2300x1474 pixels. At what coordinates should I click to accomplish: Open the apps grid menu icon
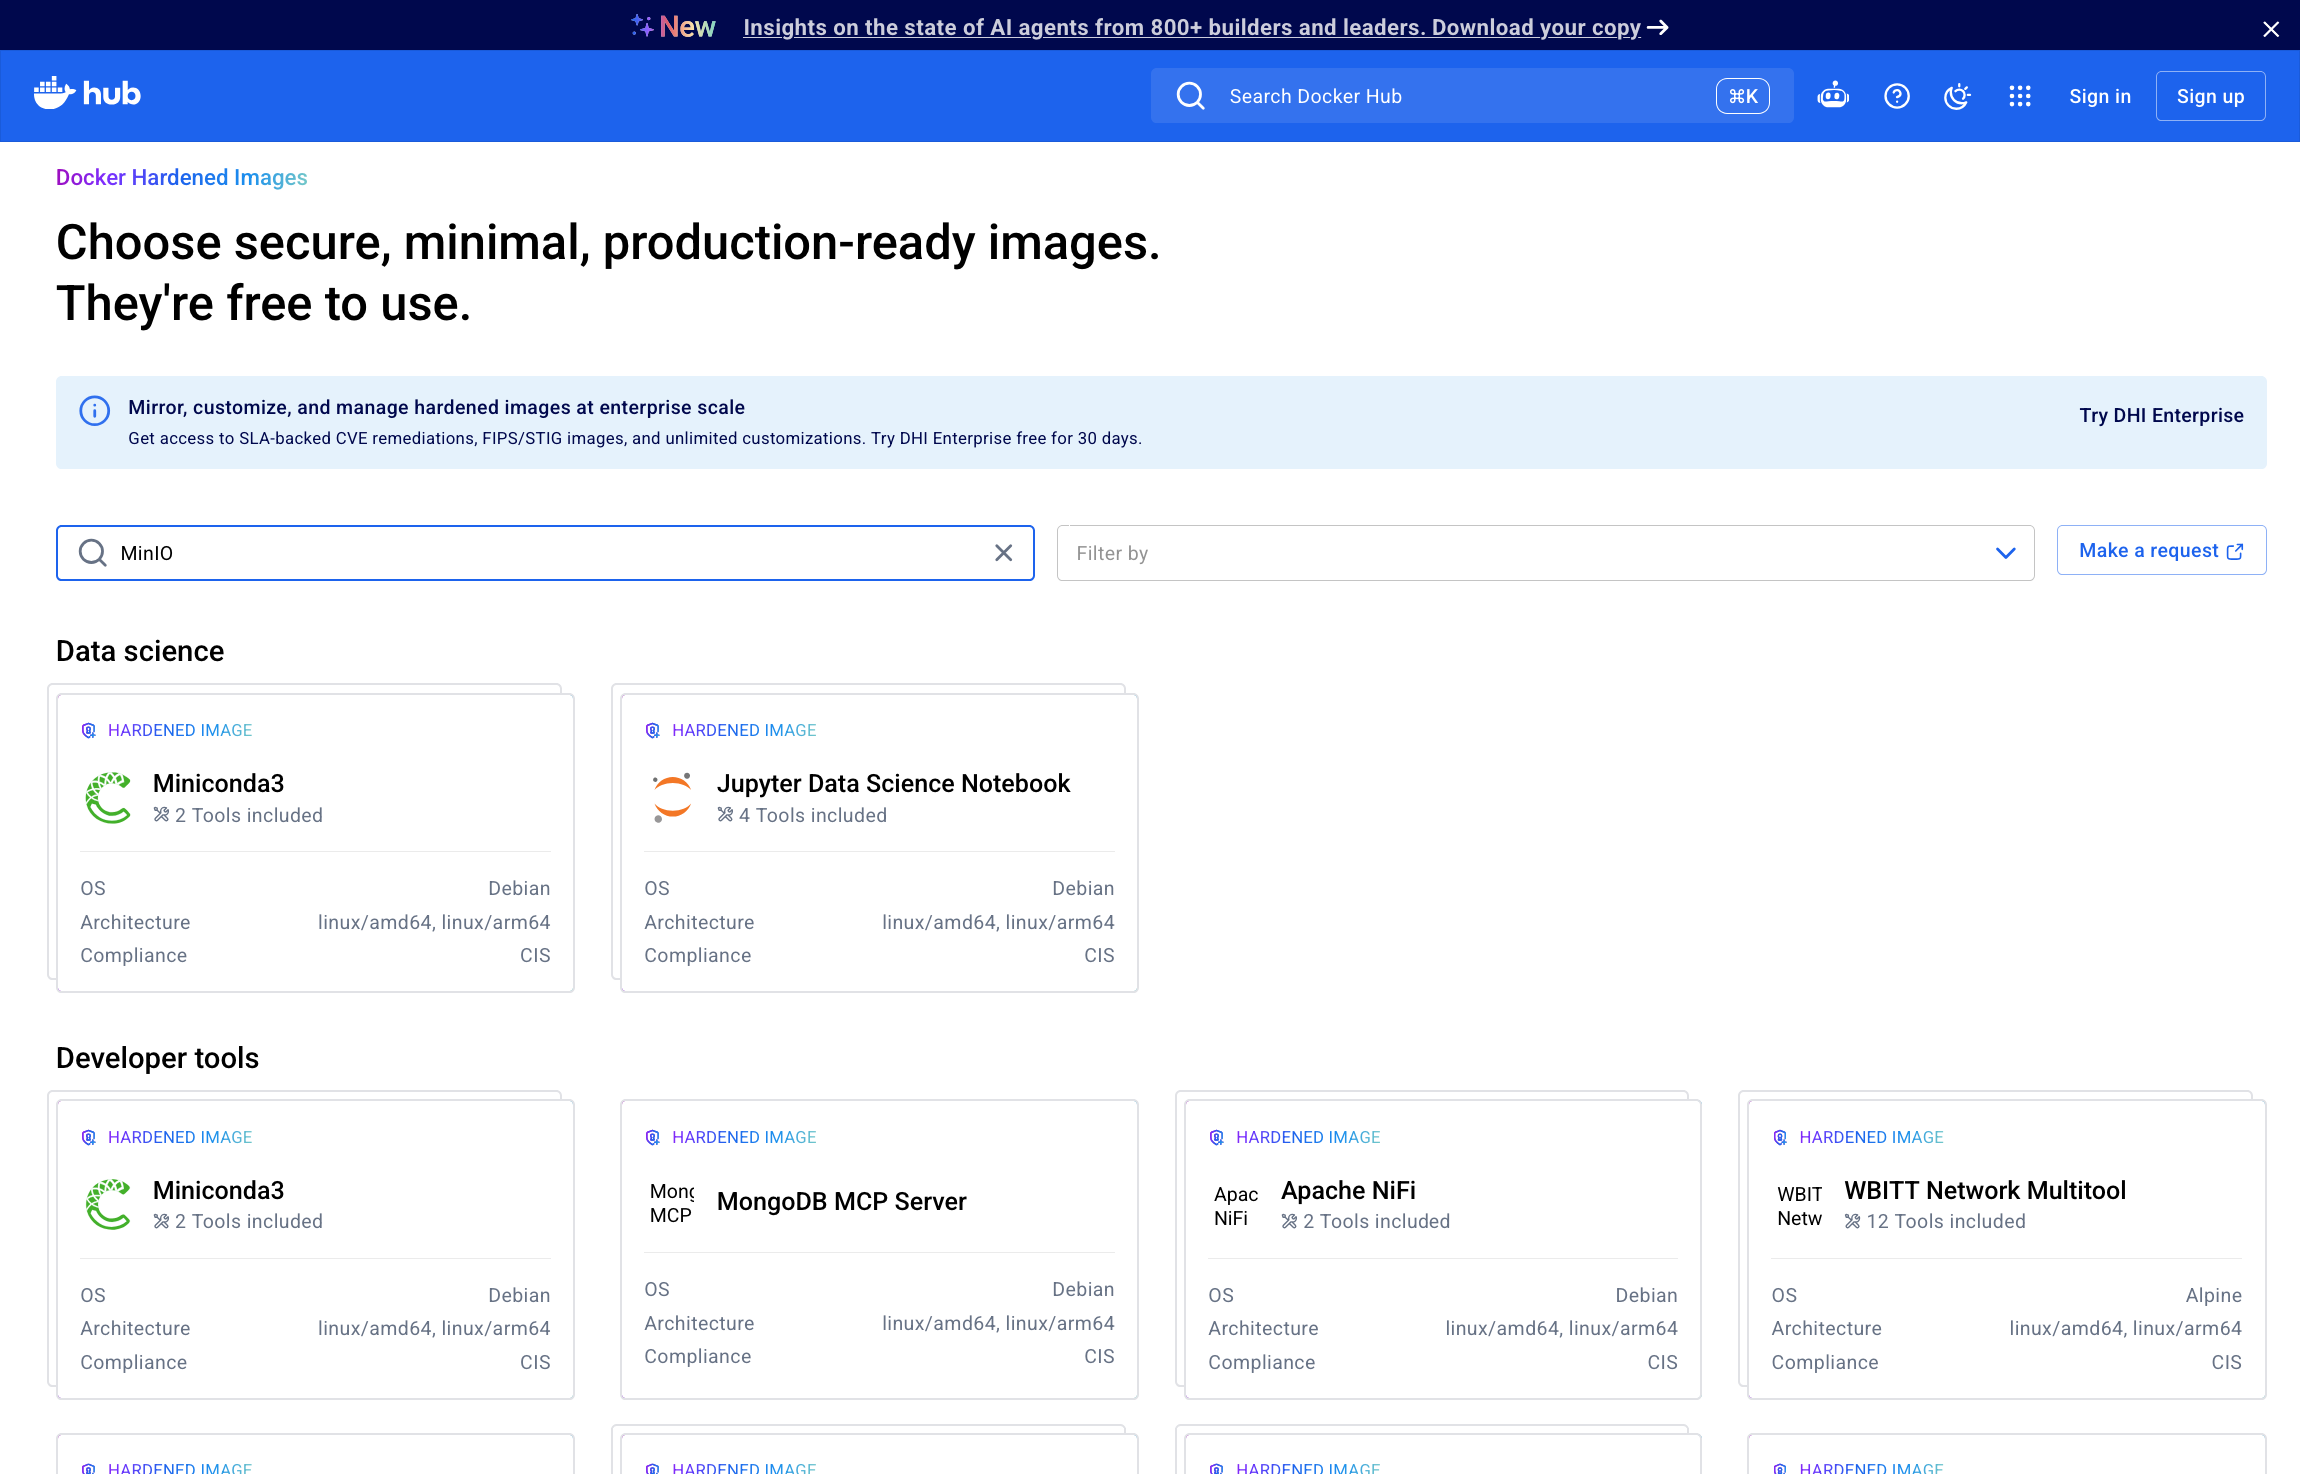coord(2020,96)
